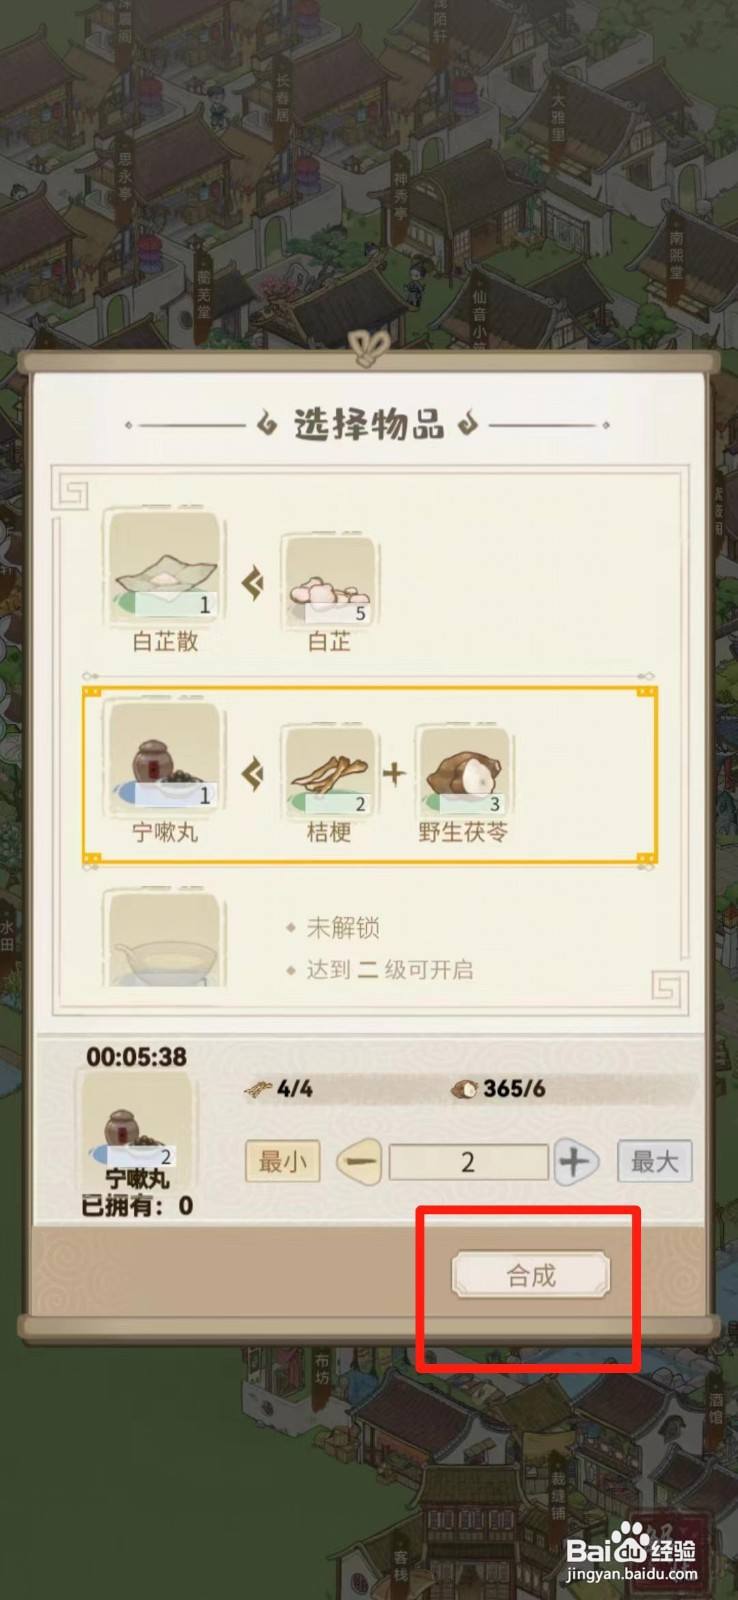Tap the 大雅里 building sign
738x1600 pixels.
pyautogui.click(x=558, y=117)
